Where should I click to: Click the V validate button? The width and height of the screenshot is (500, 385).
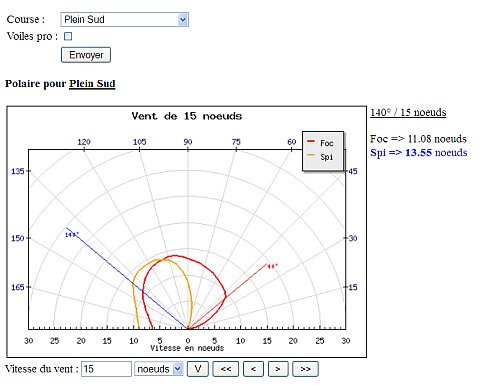pos(198,369)
